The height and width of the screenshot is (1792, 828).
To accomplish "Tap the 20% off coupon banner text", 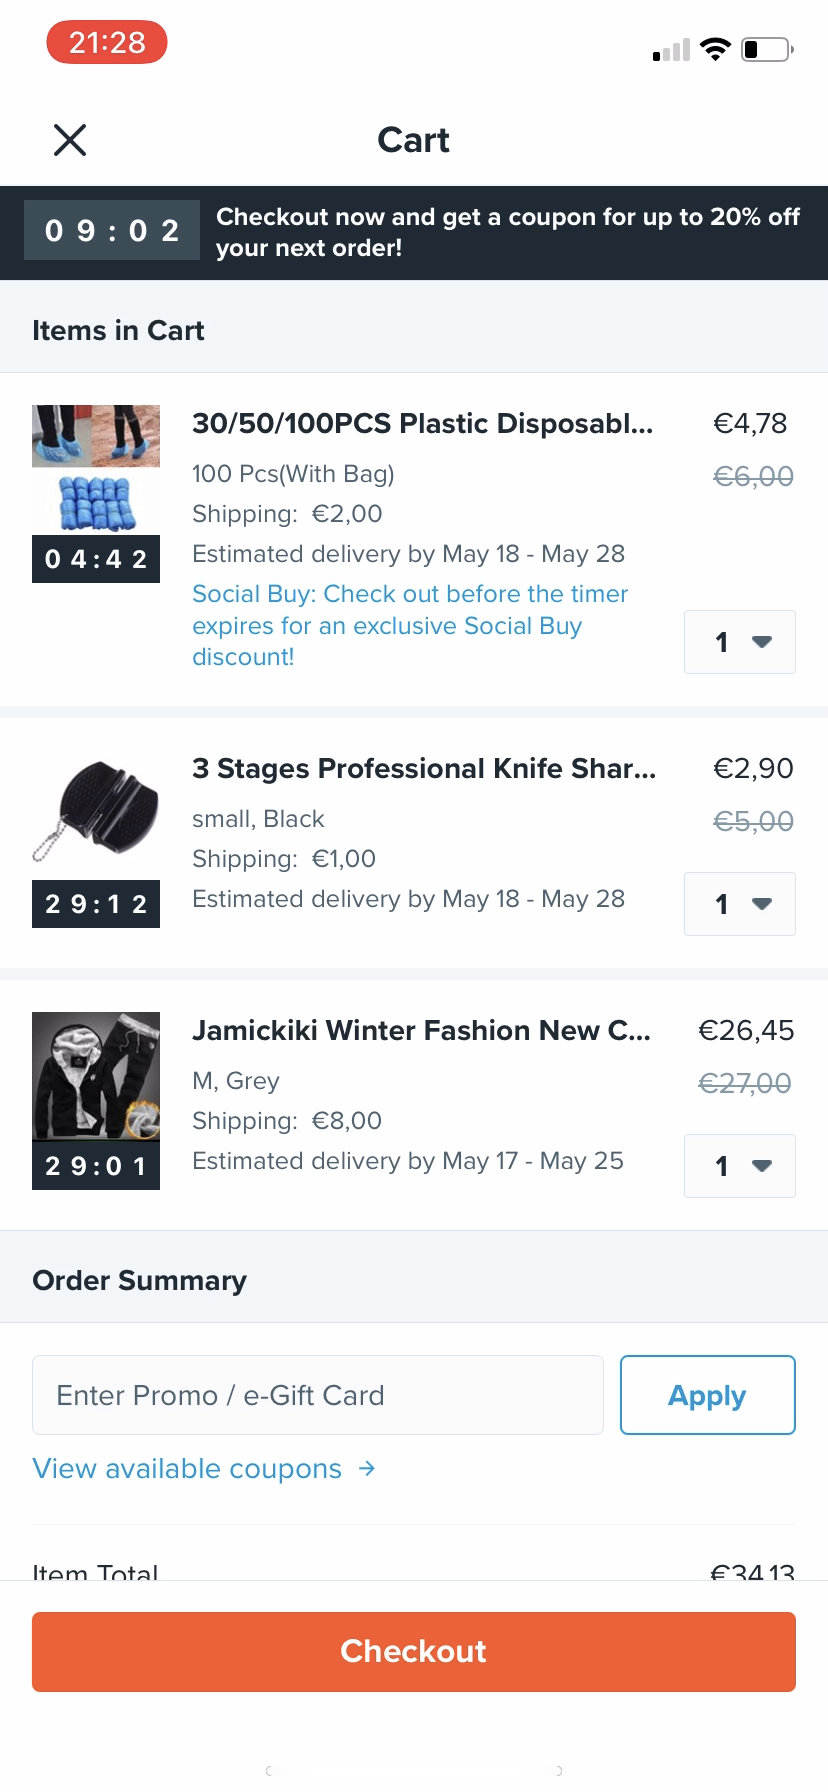I will click(507, 232).
